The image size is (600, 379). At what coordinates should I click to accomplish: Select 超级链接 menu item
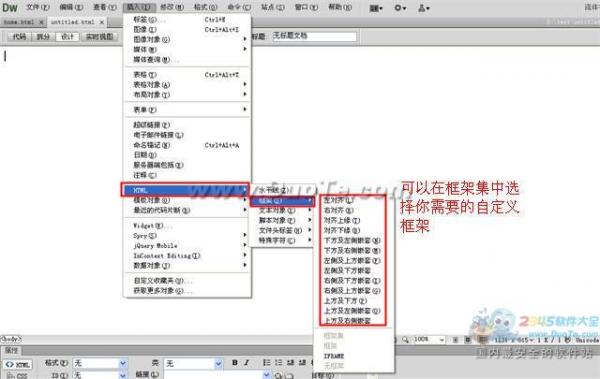click(188, 125)
